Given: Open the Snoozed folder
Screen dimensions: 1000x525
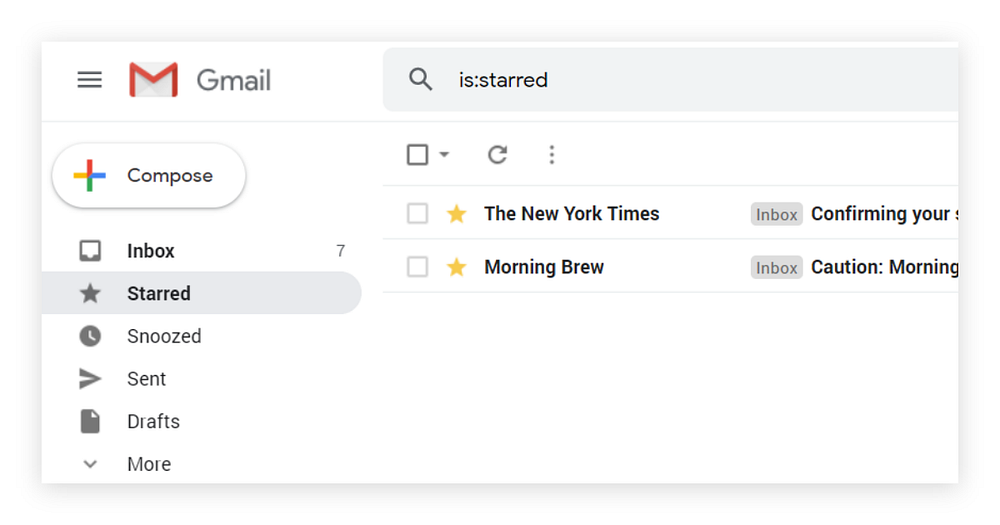Looking at the screenshot, I should point(164,336).
